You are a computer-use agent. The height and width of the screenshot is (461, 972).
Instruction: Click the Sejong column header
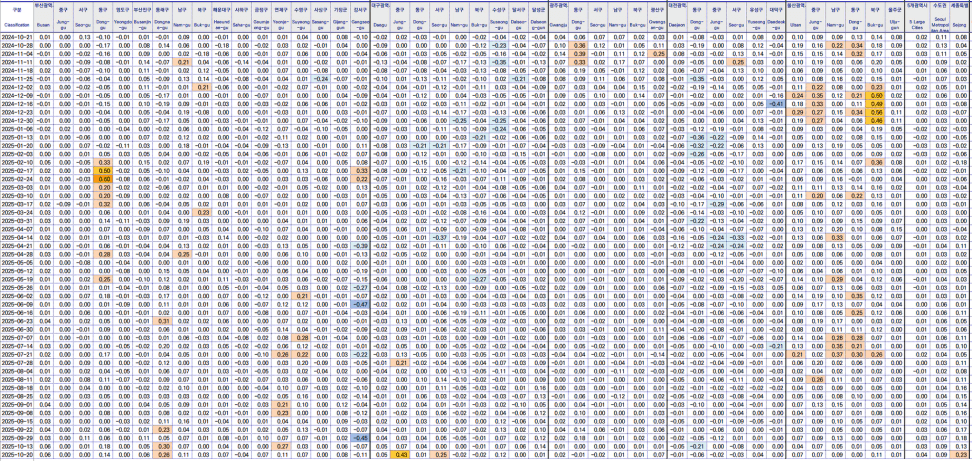(959, 20)
